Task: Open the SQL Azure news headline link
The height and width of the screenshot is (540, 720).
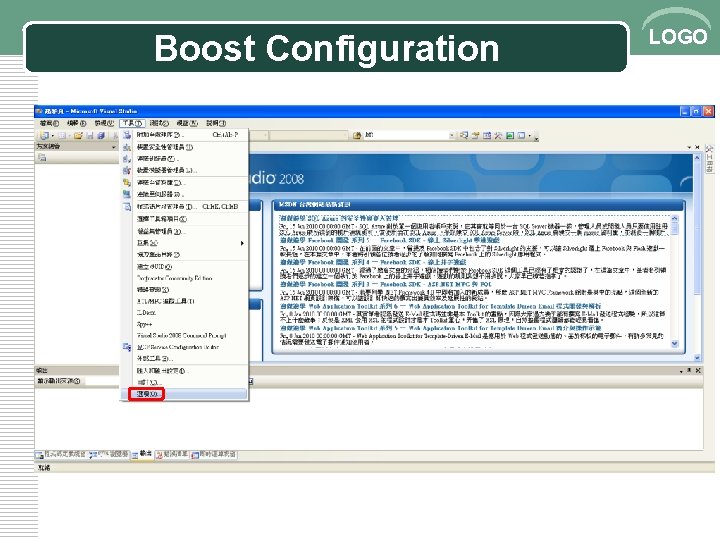Action: coord(339,218)
